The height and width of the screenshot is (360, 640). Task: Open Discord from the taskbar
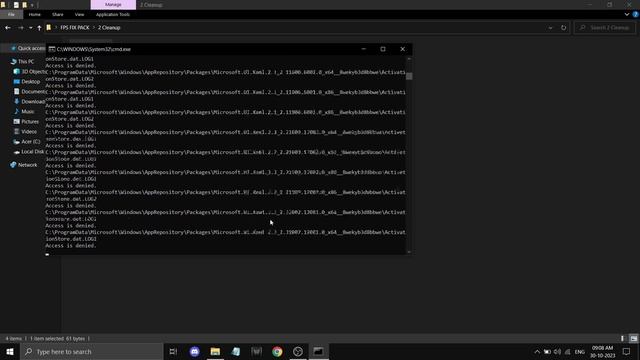click(x=195, y=351)
